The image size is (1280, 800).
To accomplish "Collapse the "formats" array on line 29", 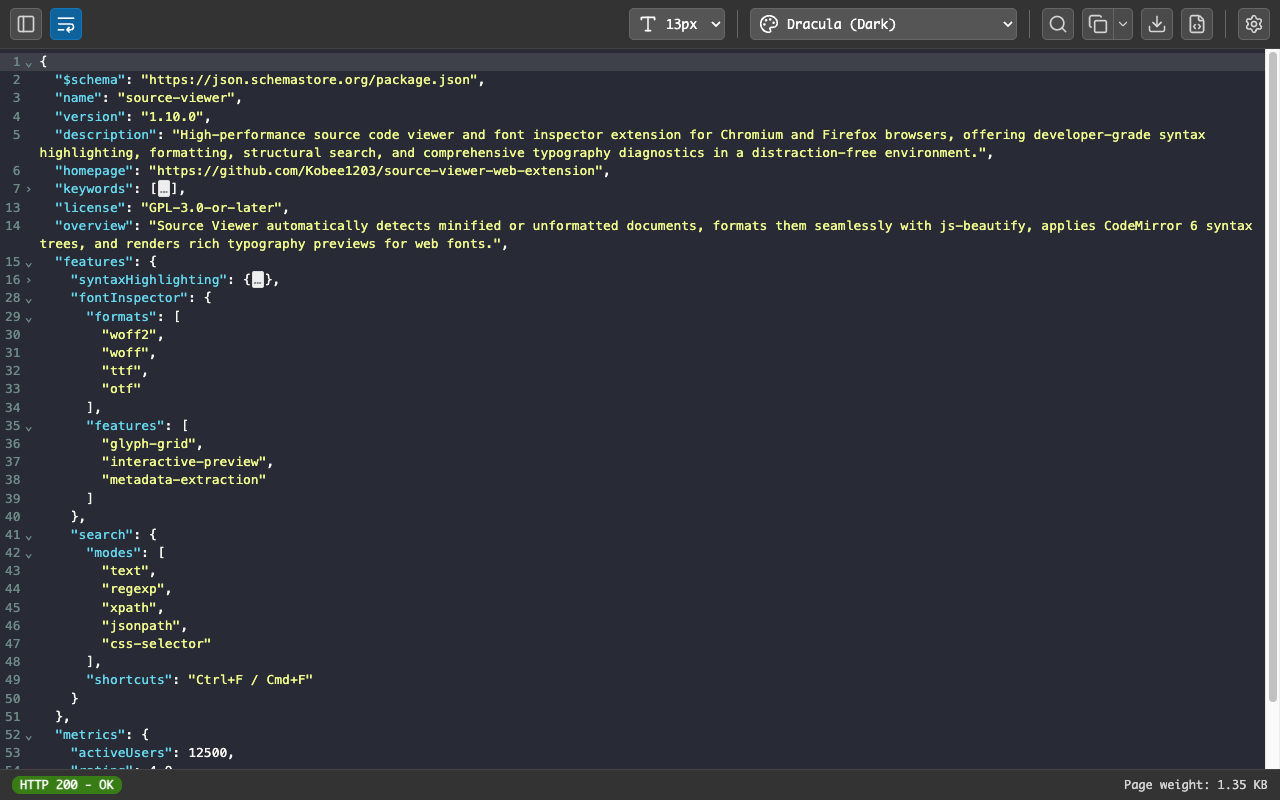I will point(29,317).
